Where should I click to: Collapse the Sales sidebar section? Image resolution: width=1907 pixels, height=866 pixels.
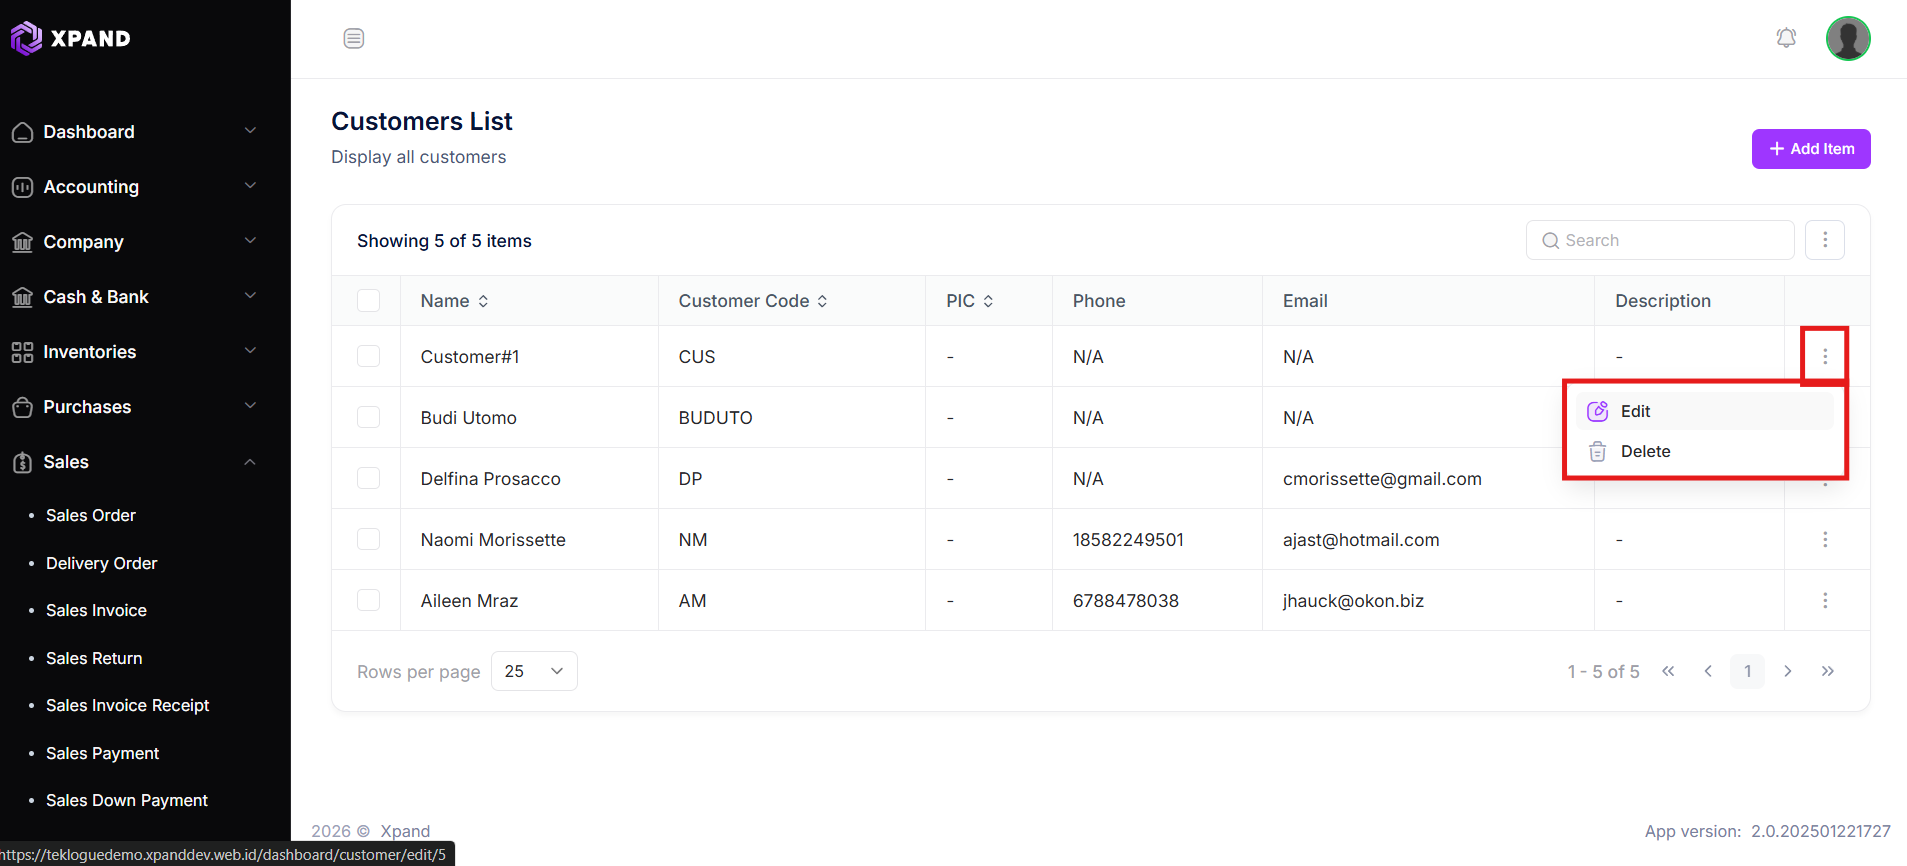[134, 462]
